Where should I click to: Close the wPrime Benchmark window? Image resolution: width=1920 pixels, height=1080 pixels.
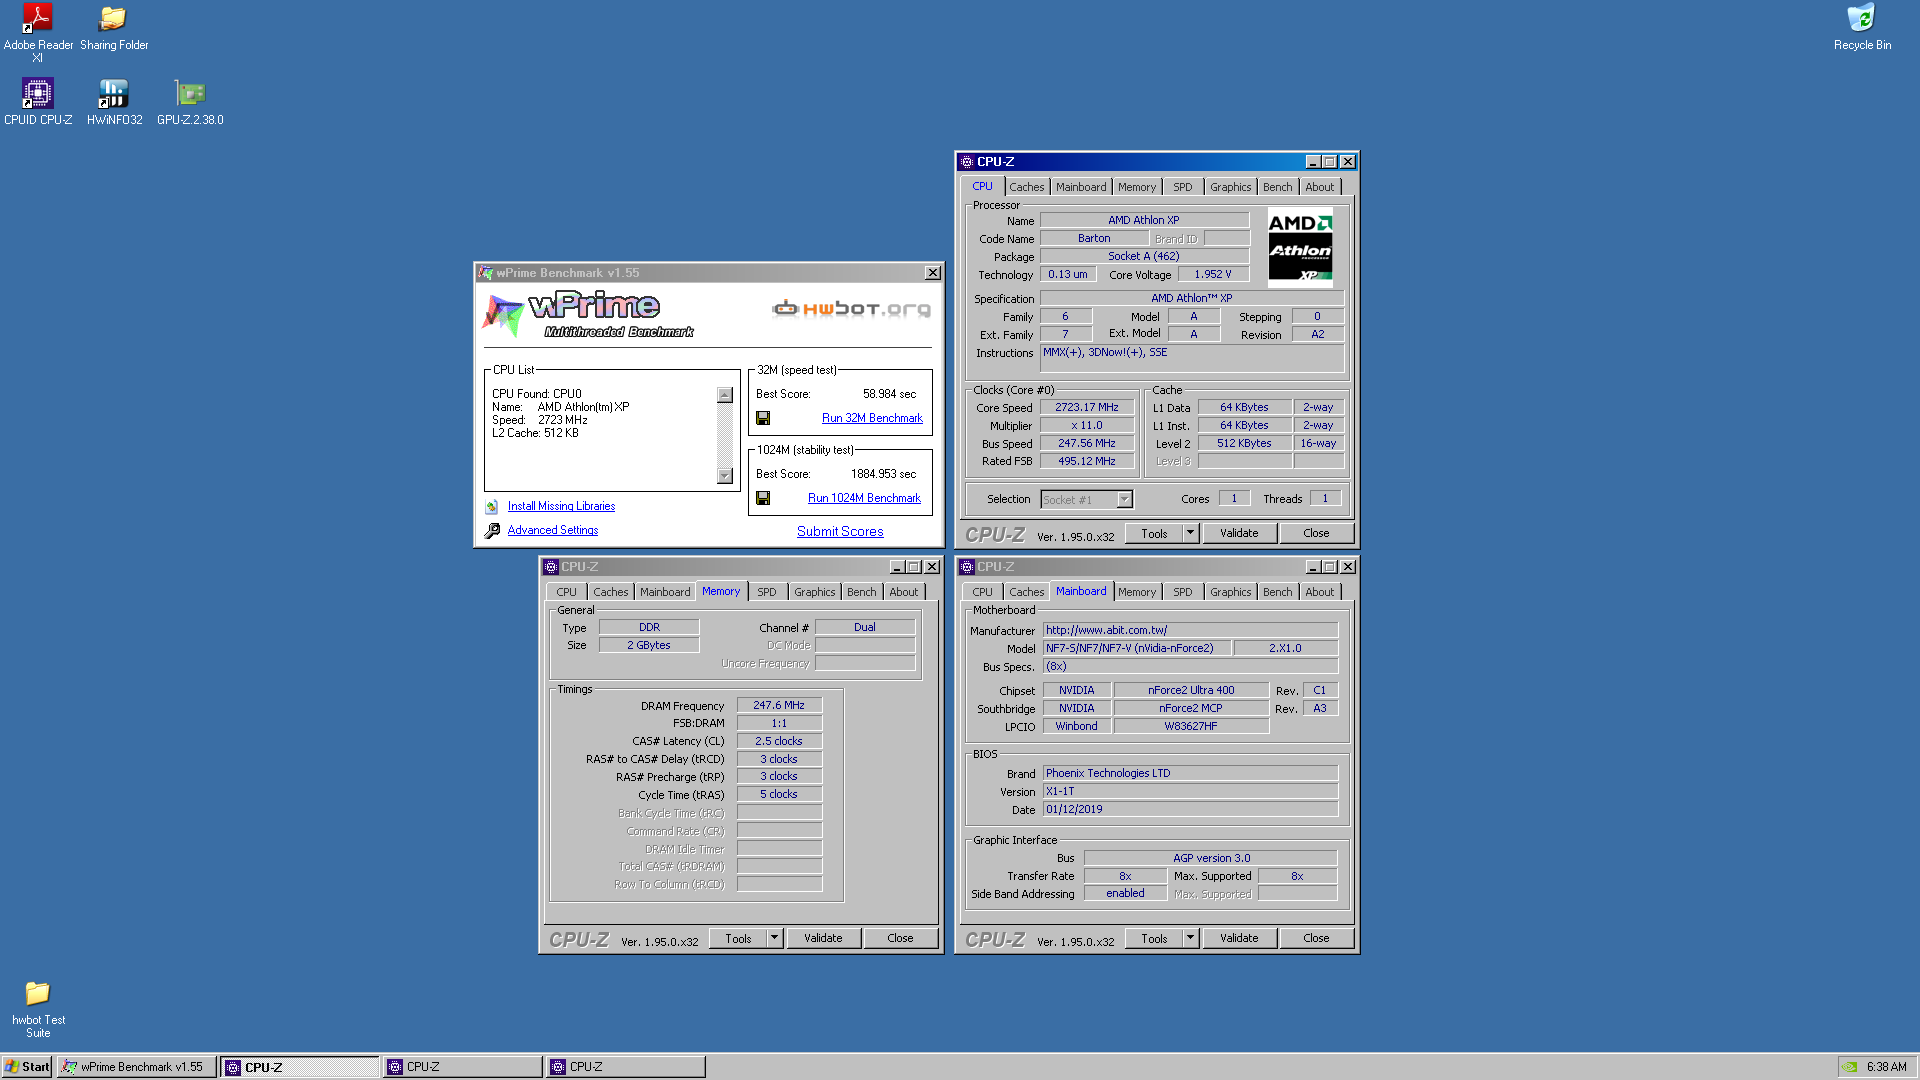[932, 273]
